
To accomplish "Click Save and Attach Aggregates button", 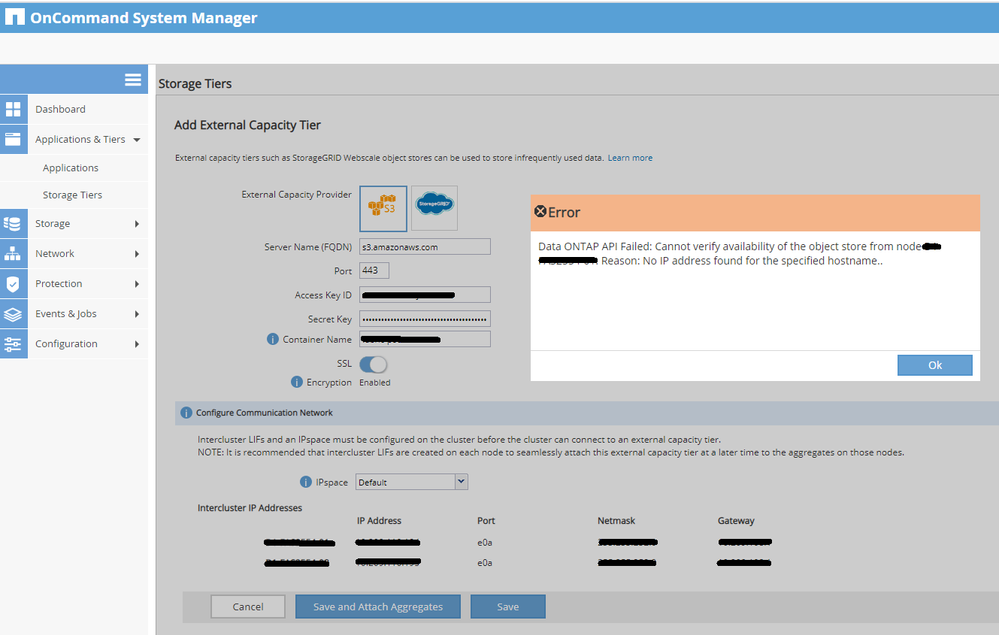I will click(x=377, y=607).
